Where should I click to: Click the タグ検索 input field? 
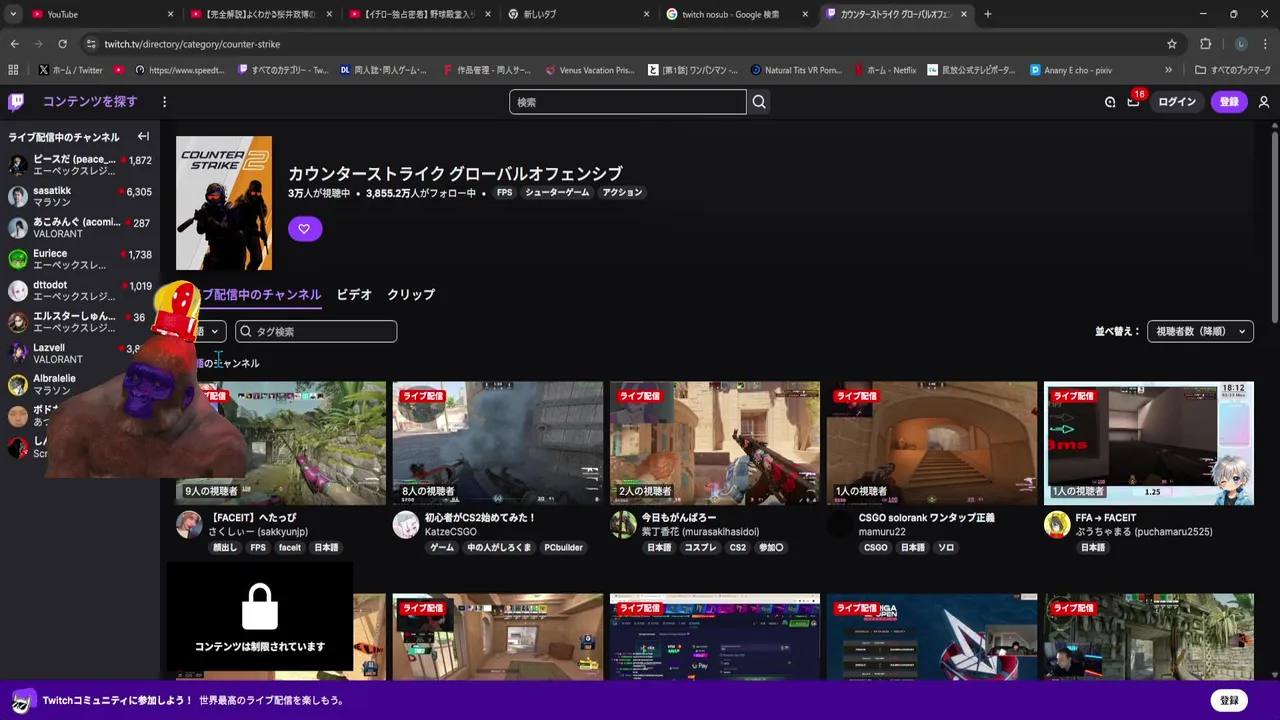point(316,331)
